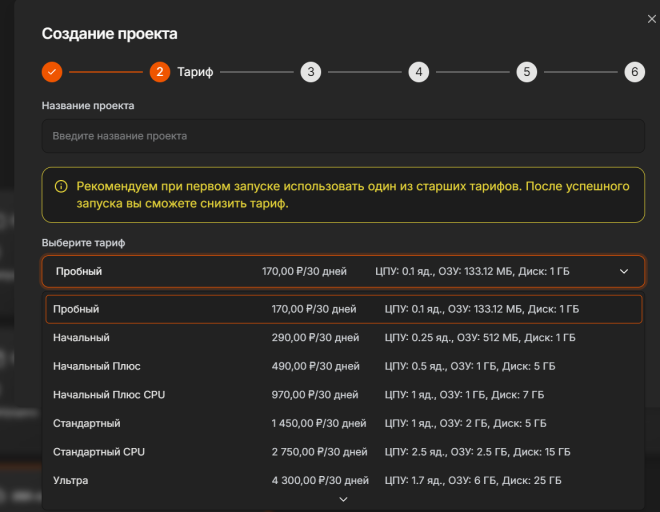Click the 'Создание проекта' heading

click(109, 34)
